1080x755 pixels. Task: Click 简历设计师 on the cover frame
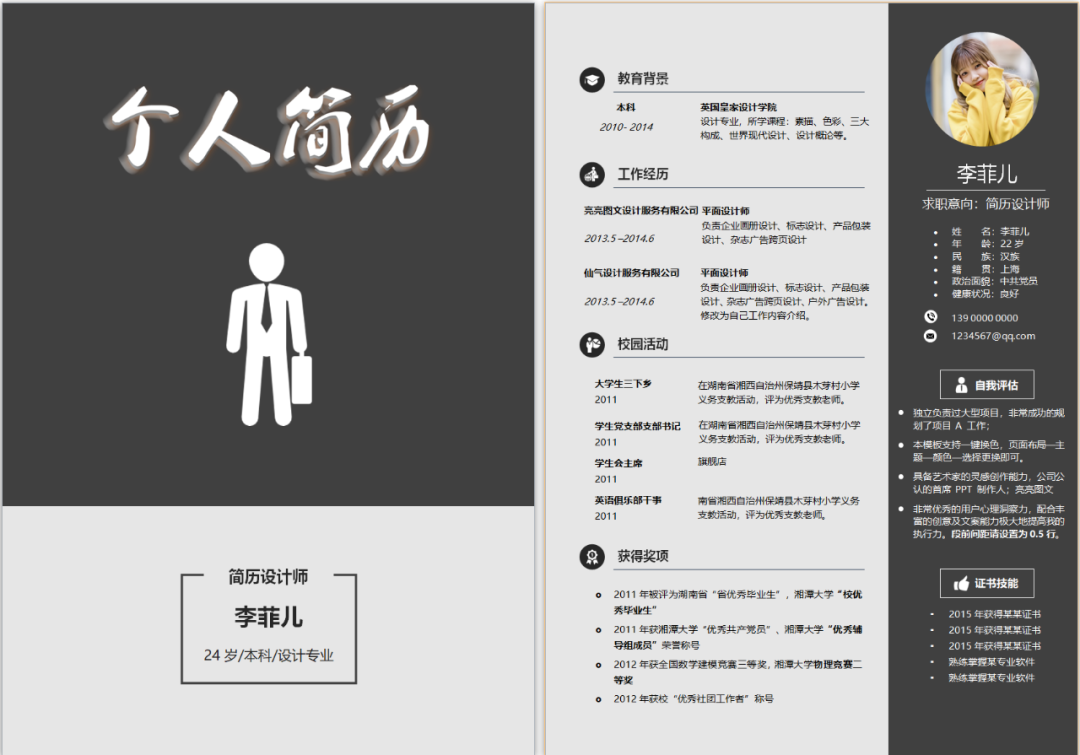[269, 577]
